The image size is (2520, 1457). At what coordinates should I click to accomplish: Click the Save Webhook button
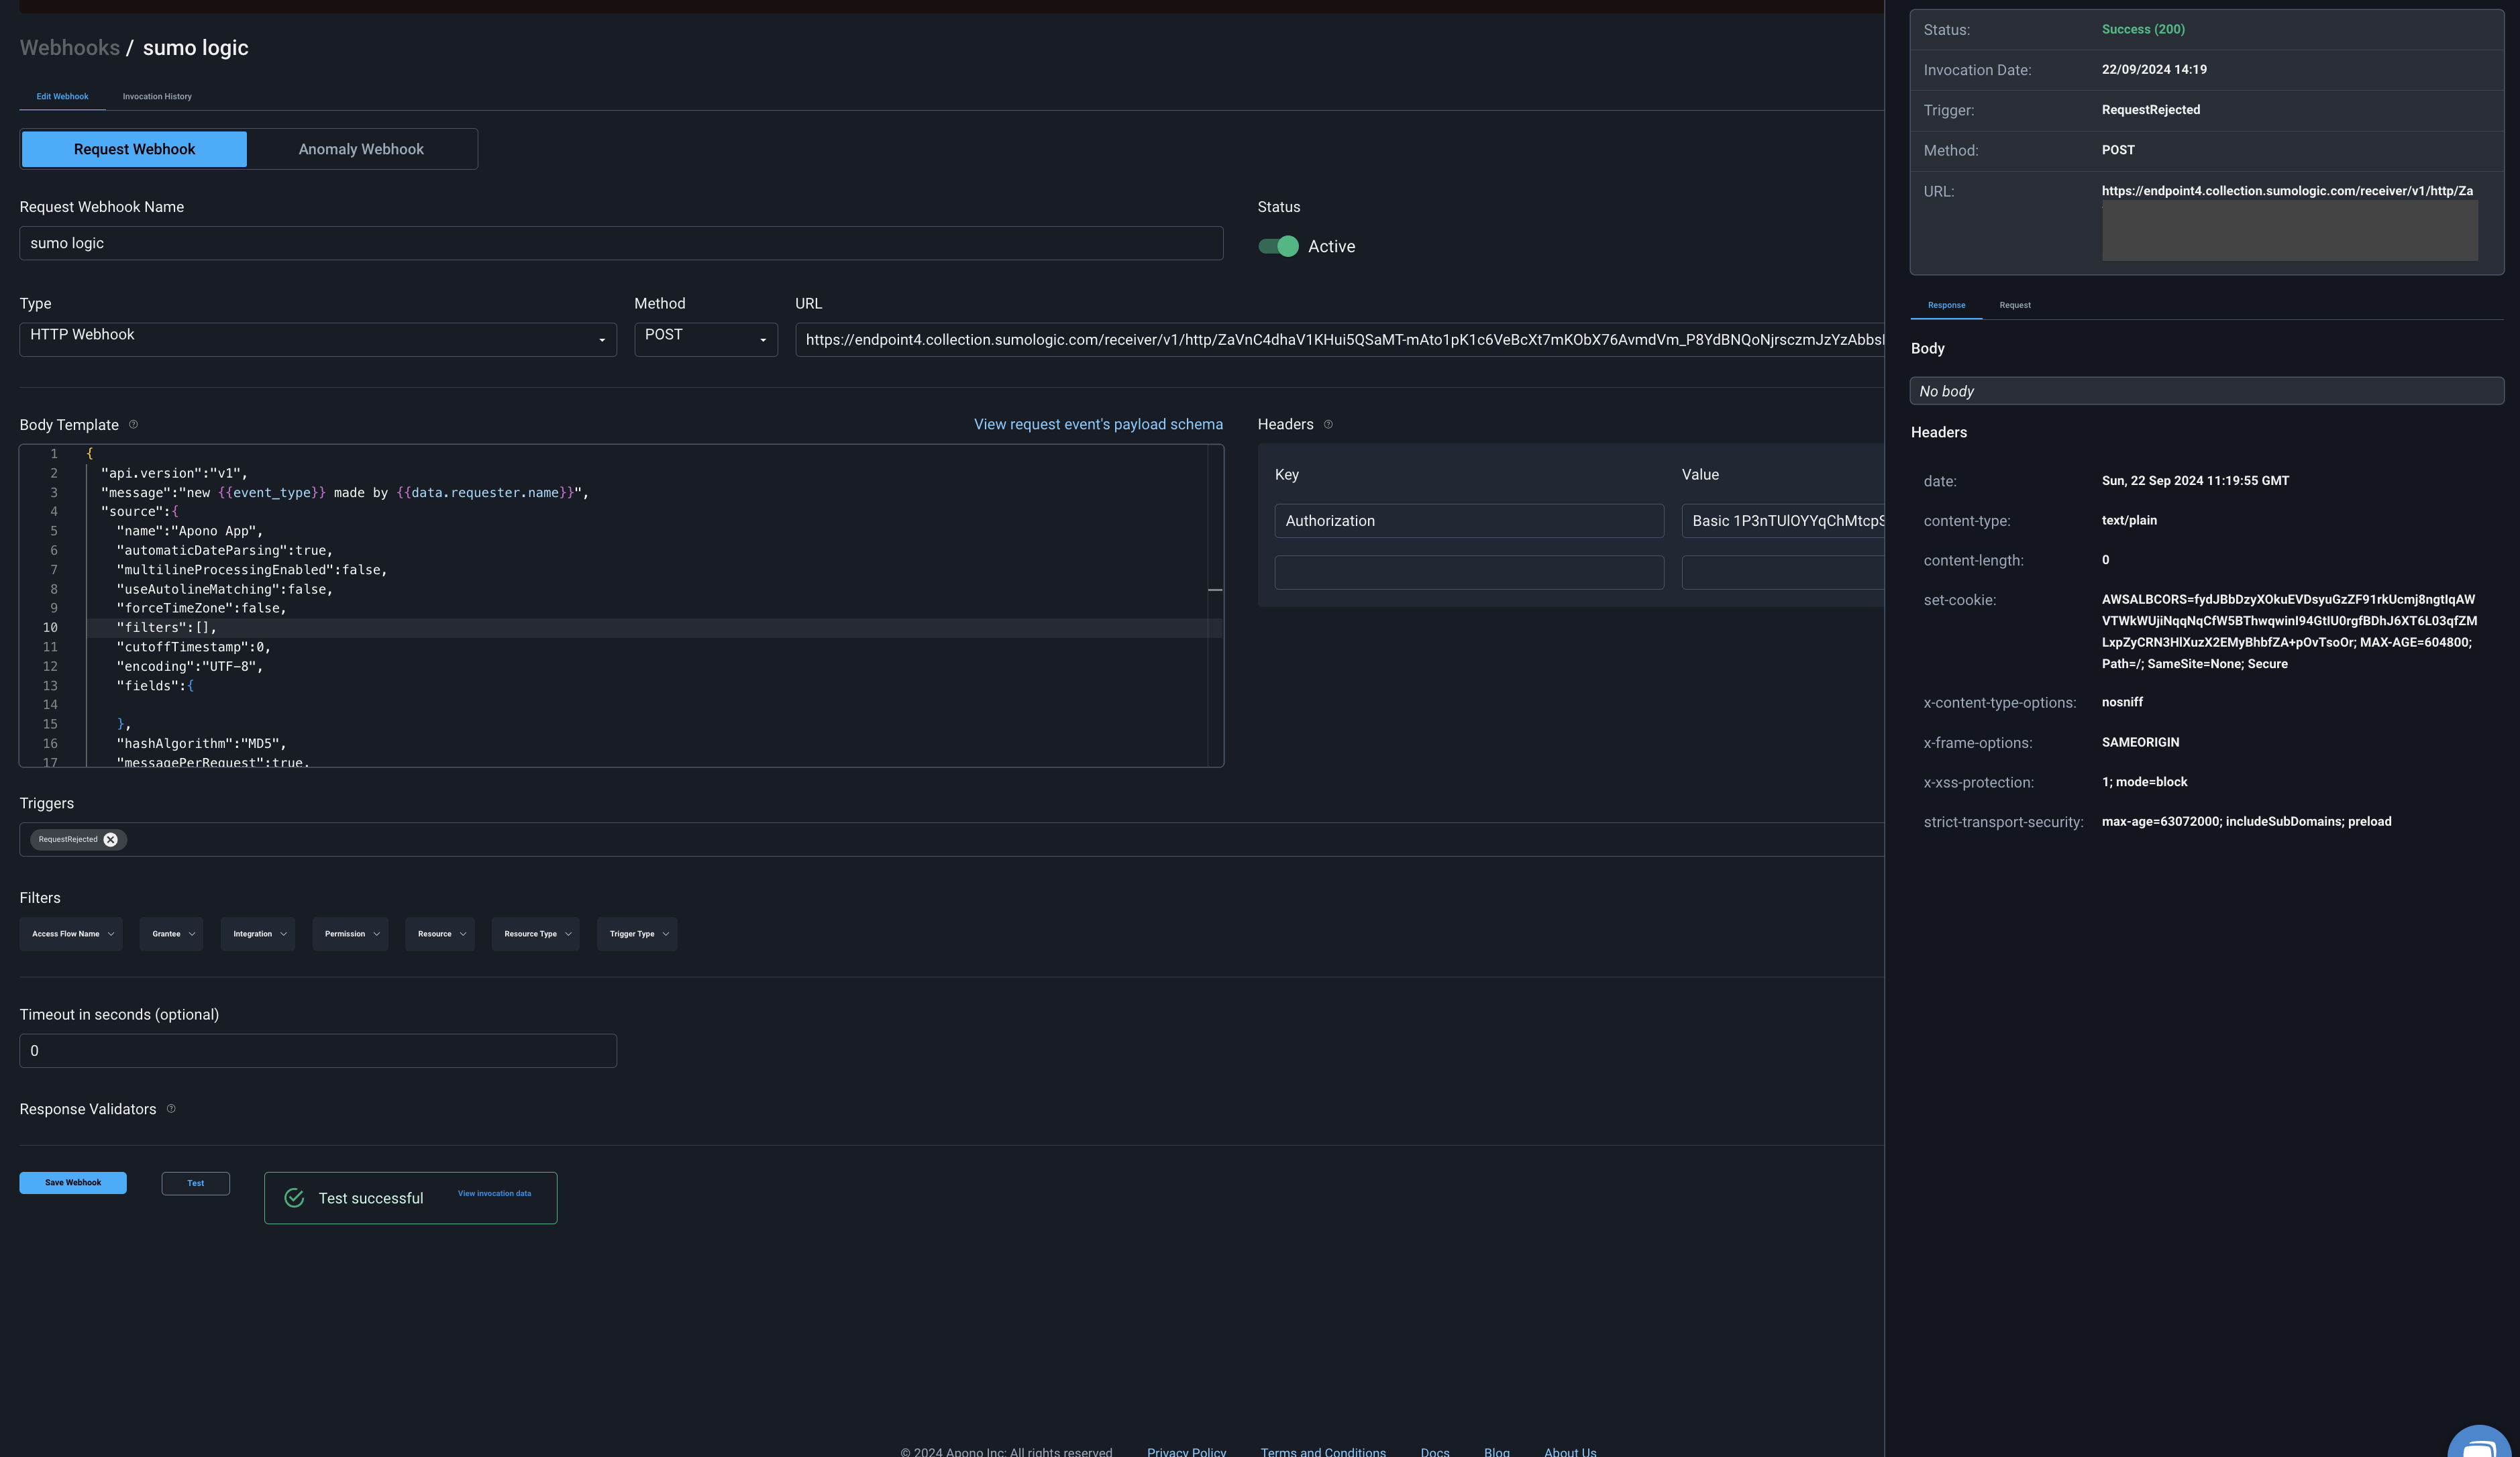(73, 1182)
